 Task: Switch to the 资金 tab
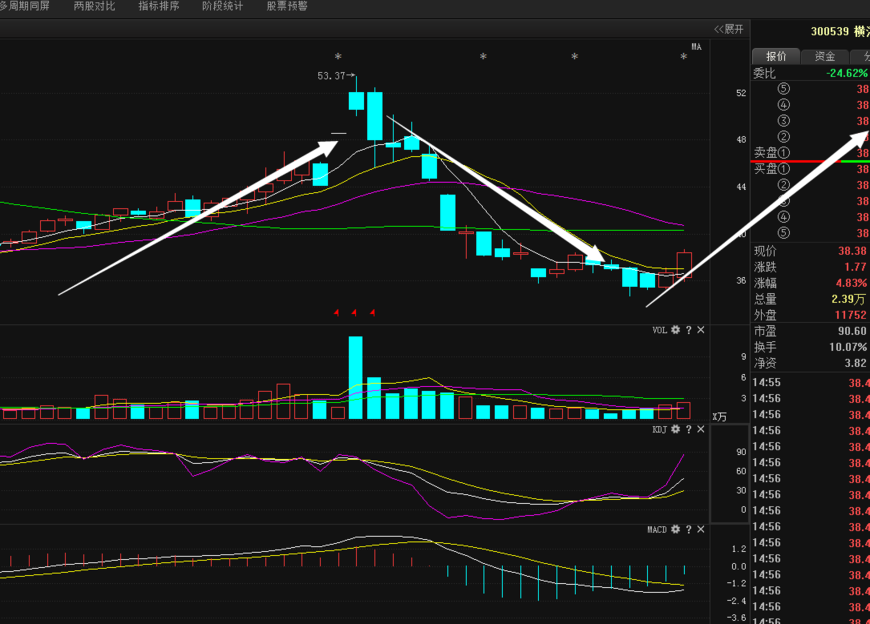825,56
